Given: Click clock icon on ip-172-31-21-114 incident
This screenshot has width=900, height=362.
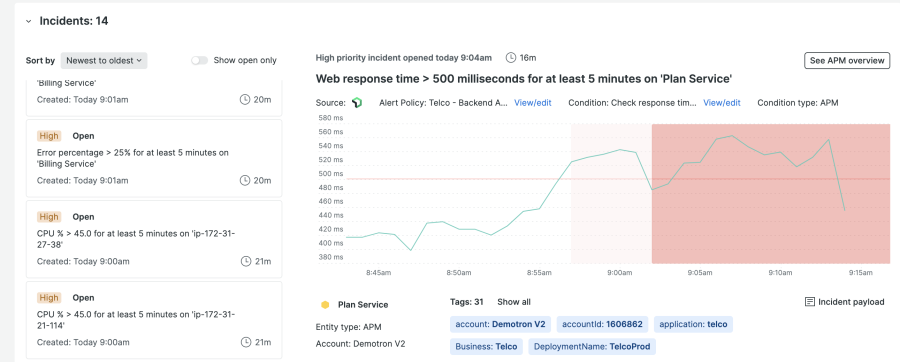Looking at the screenshot, I should (x=245, y=342).
